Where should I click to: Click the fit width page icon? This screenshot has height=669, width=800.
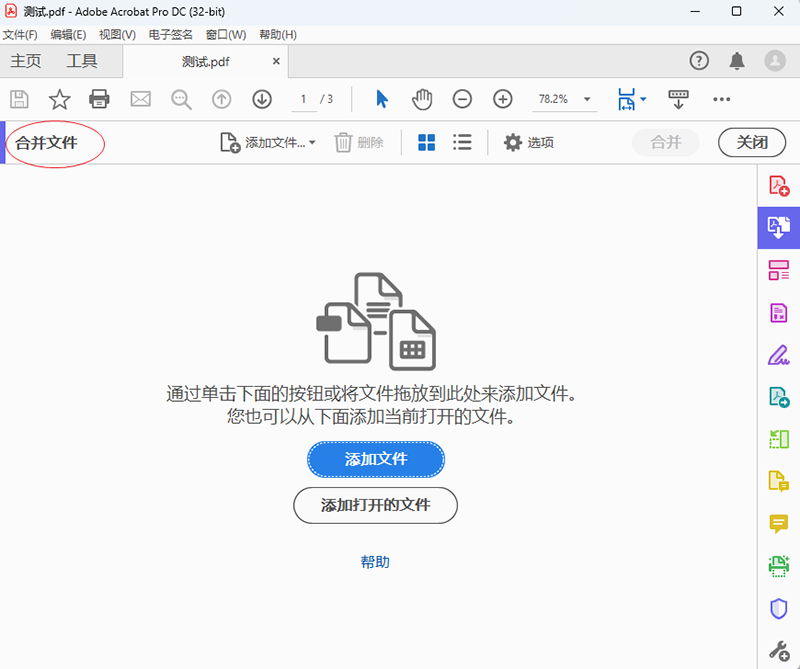click(x=627, y=99)
